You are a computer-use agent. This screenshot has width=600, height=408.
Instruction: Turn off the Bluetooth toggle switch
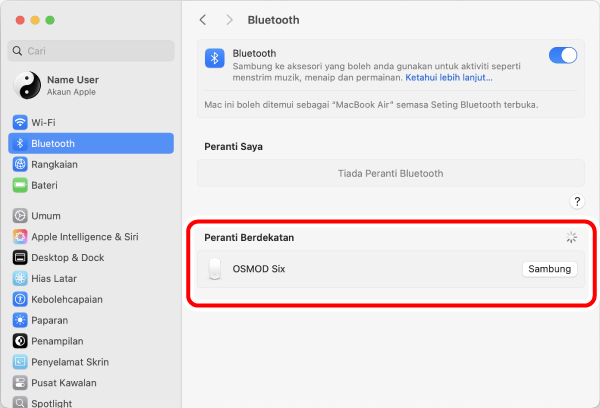pos(563,56)
